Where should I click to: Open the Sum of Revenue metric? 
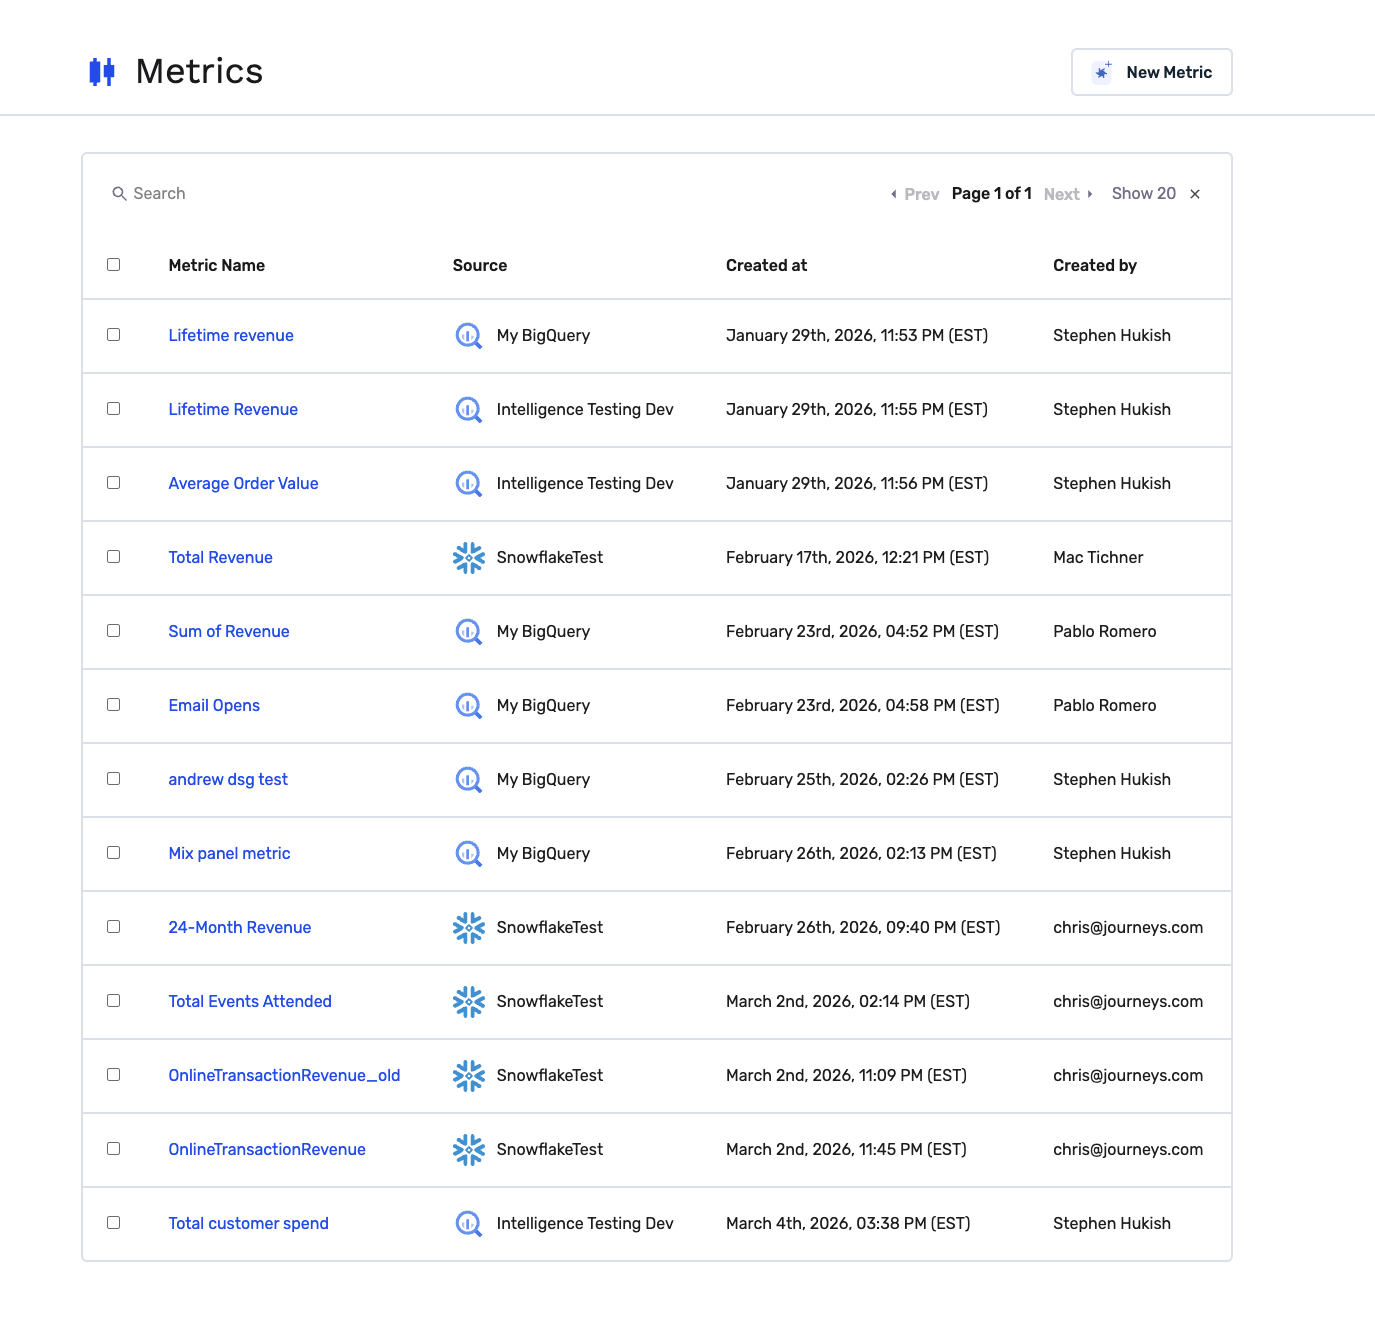pos(229,631)
